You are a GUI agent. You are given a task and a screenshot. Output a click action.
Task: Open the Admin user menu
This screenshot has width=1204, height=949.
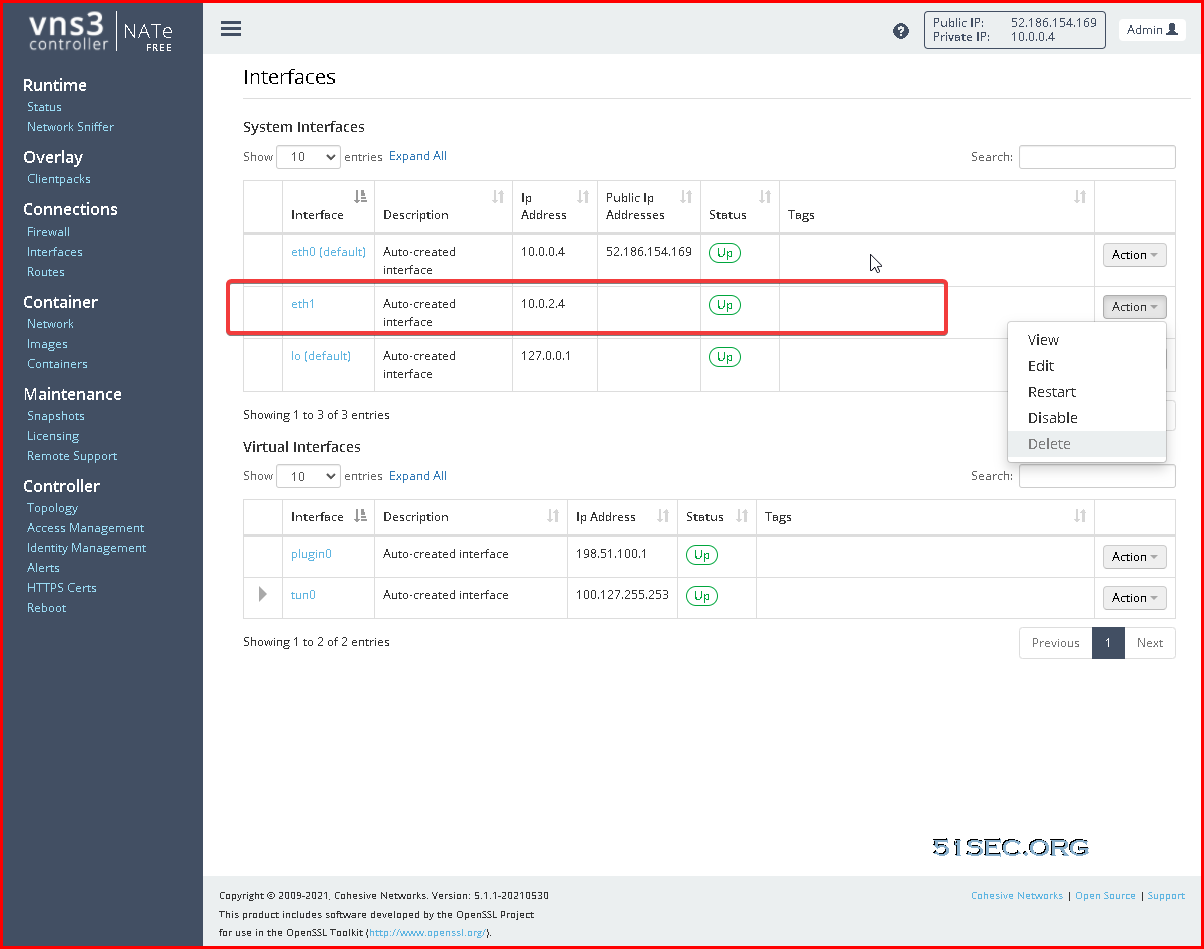1152,30
